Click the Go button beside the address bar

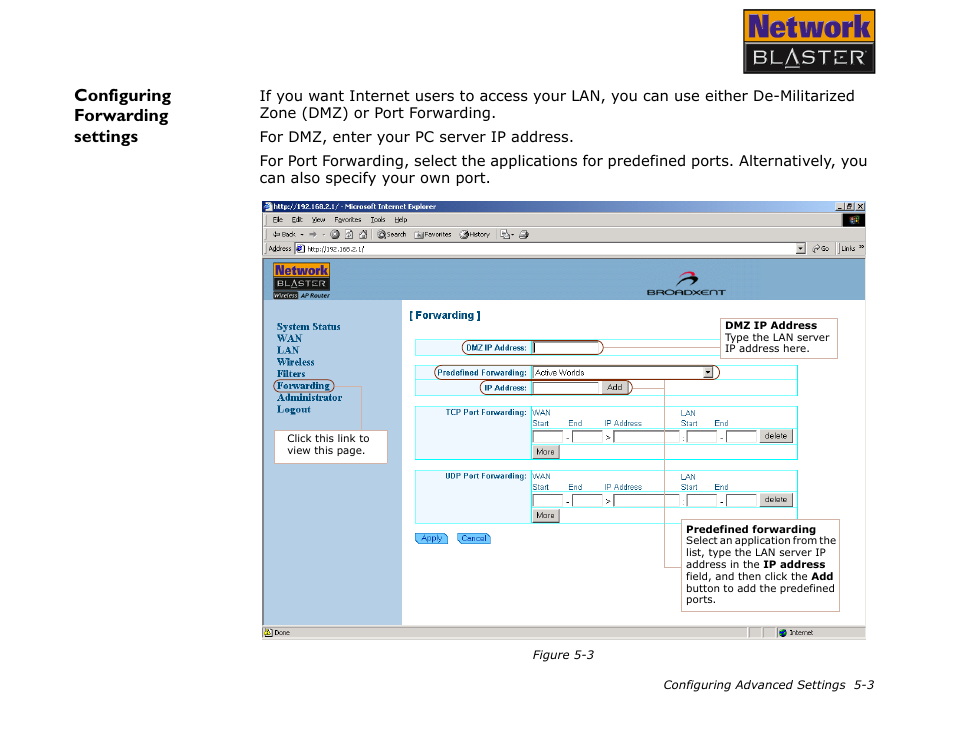click(821, 249)
